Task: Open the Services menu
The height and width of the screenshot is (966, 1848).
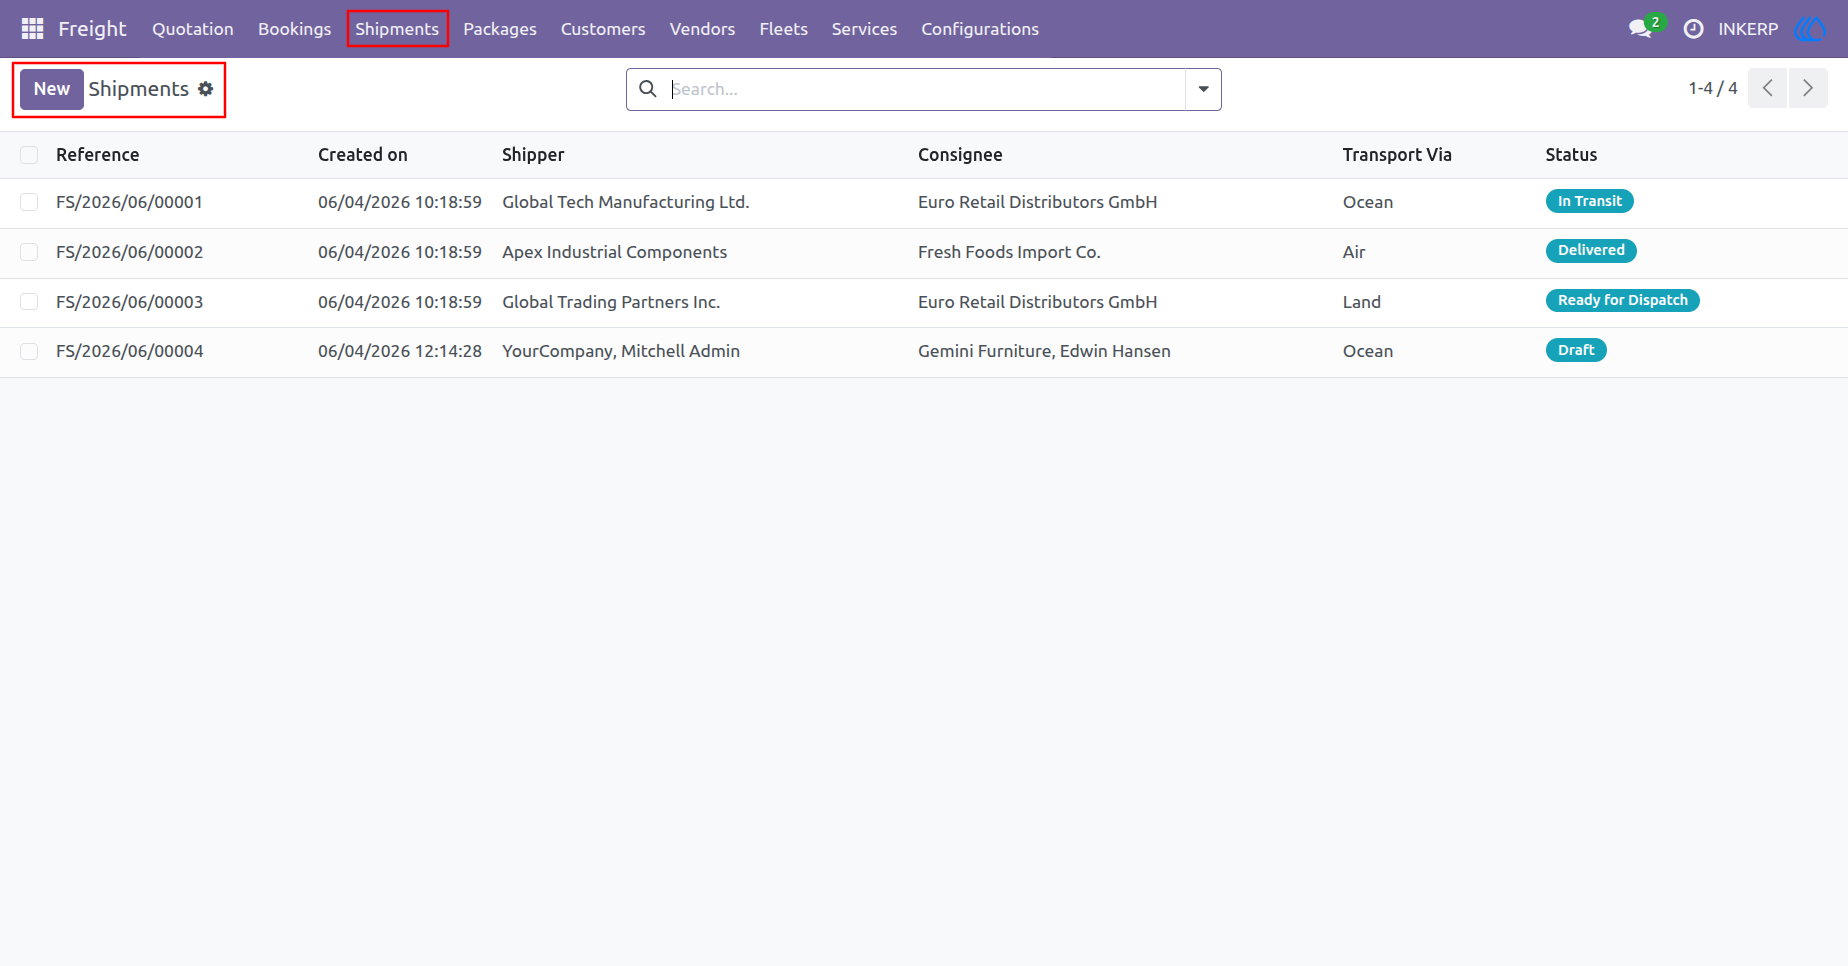Action: 864,29
